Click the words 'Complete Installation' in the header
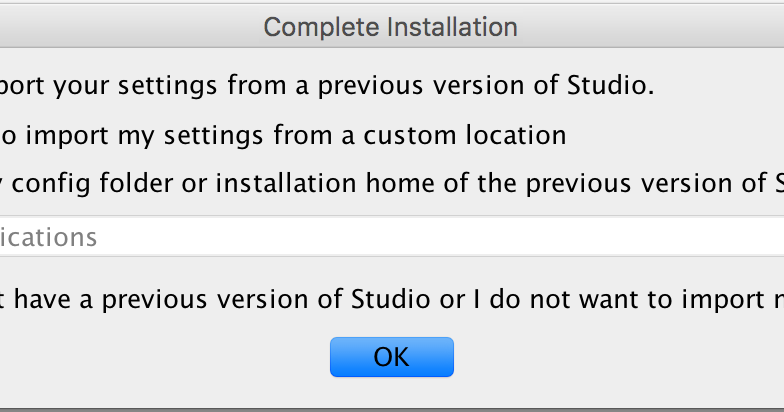Screen dimensions: 784x412 (391, 26)
